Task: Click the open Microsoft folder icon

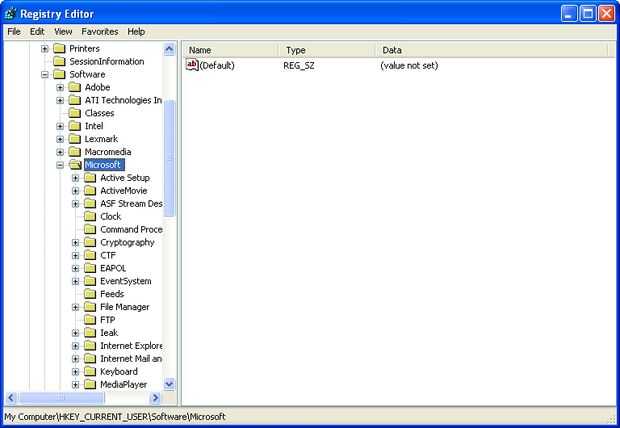Action: (x=75, y=165)
